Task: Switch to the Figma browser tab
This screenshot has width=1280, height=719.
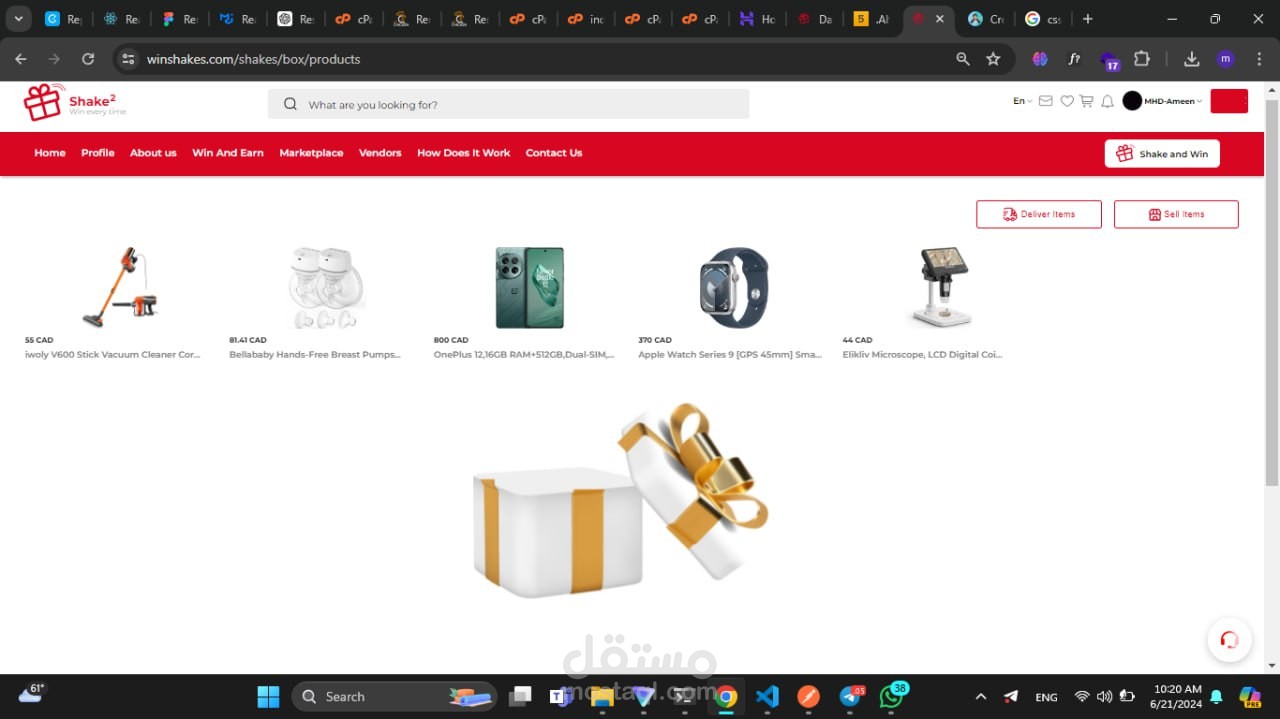Action: [x=179, y=19]
